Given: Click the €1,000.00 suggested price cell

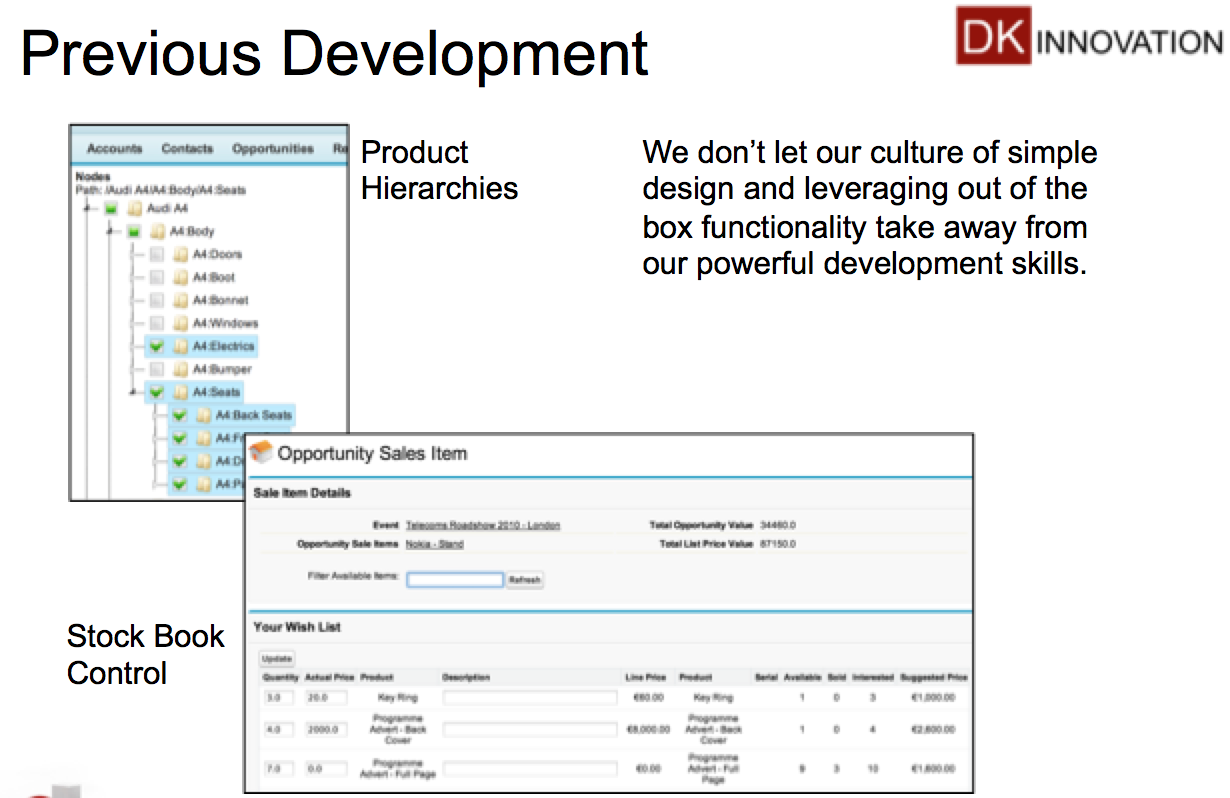Looking at the screenshot, I should pyautogui.click(x=933, y=697).
